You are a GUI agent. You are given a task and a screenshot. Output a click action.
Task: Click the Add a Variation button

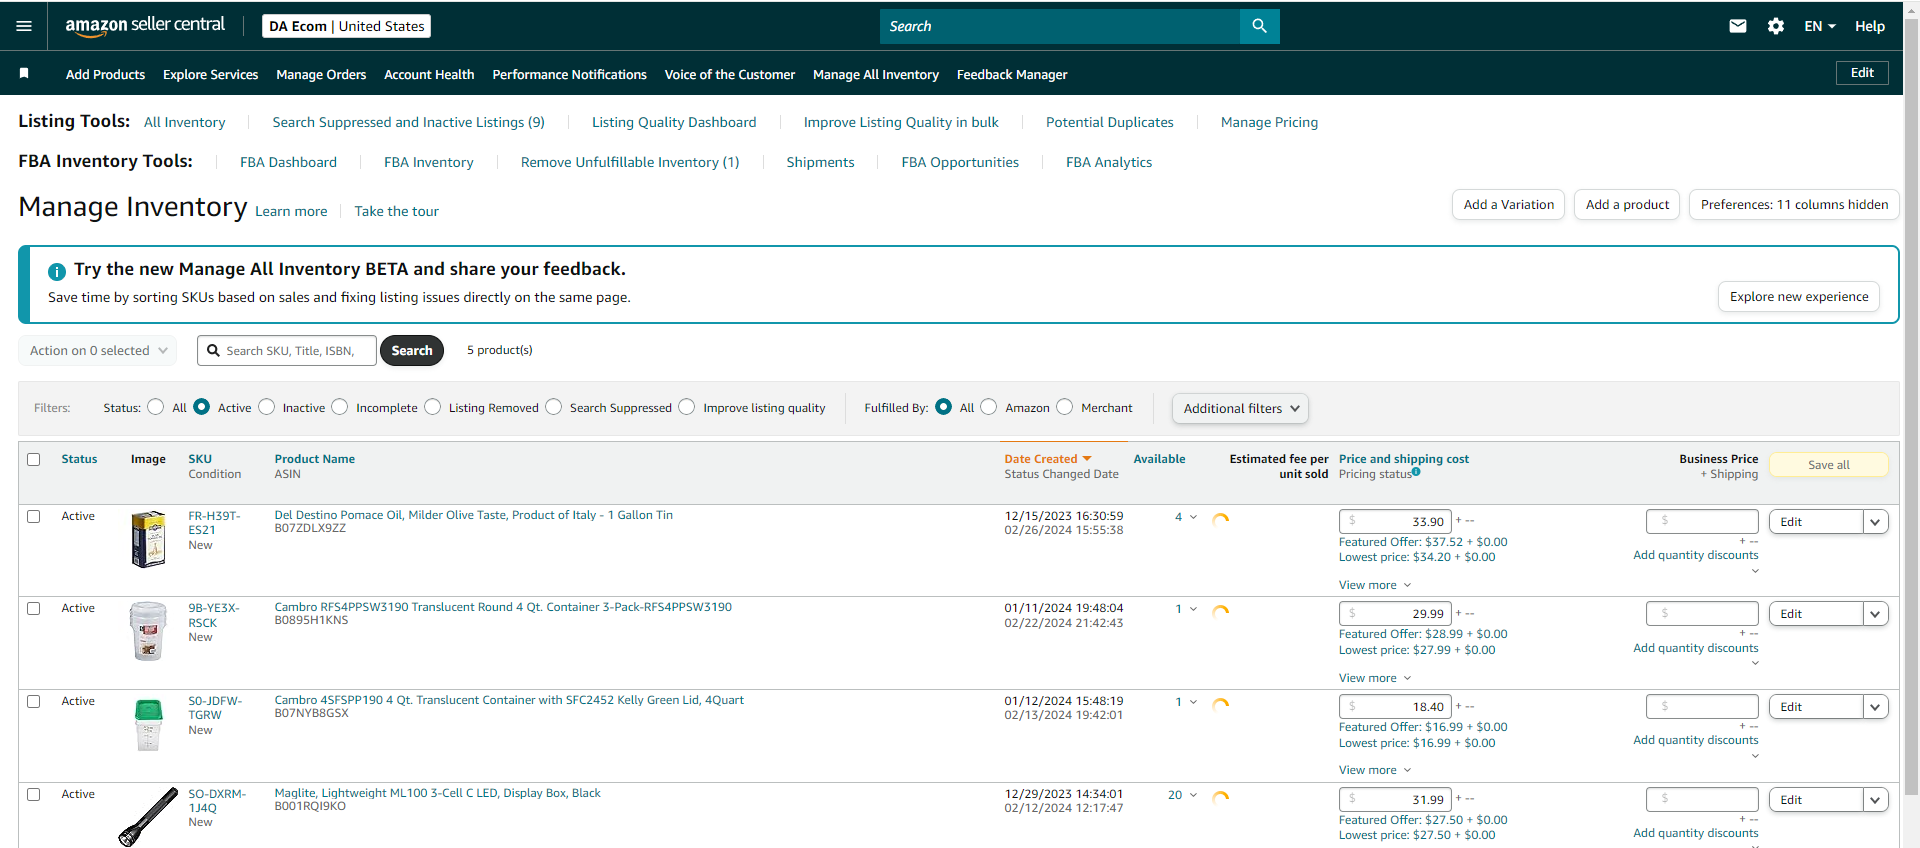(x=1508, y=204)
